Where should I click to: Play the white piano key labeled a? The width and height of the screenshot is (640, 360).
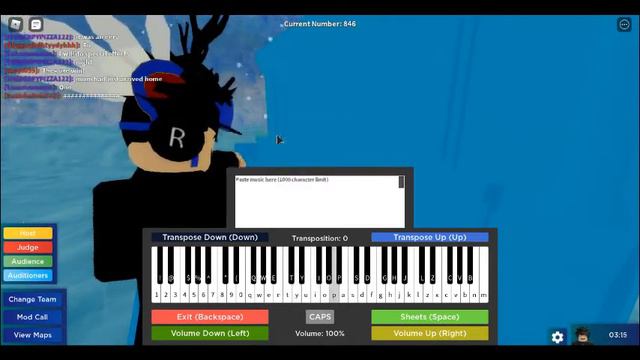(343, 294)
